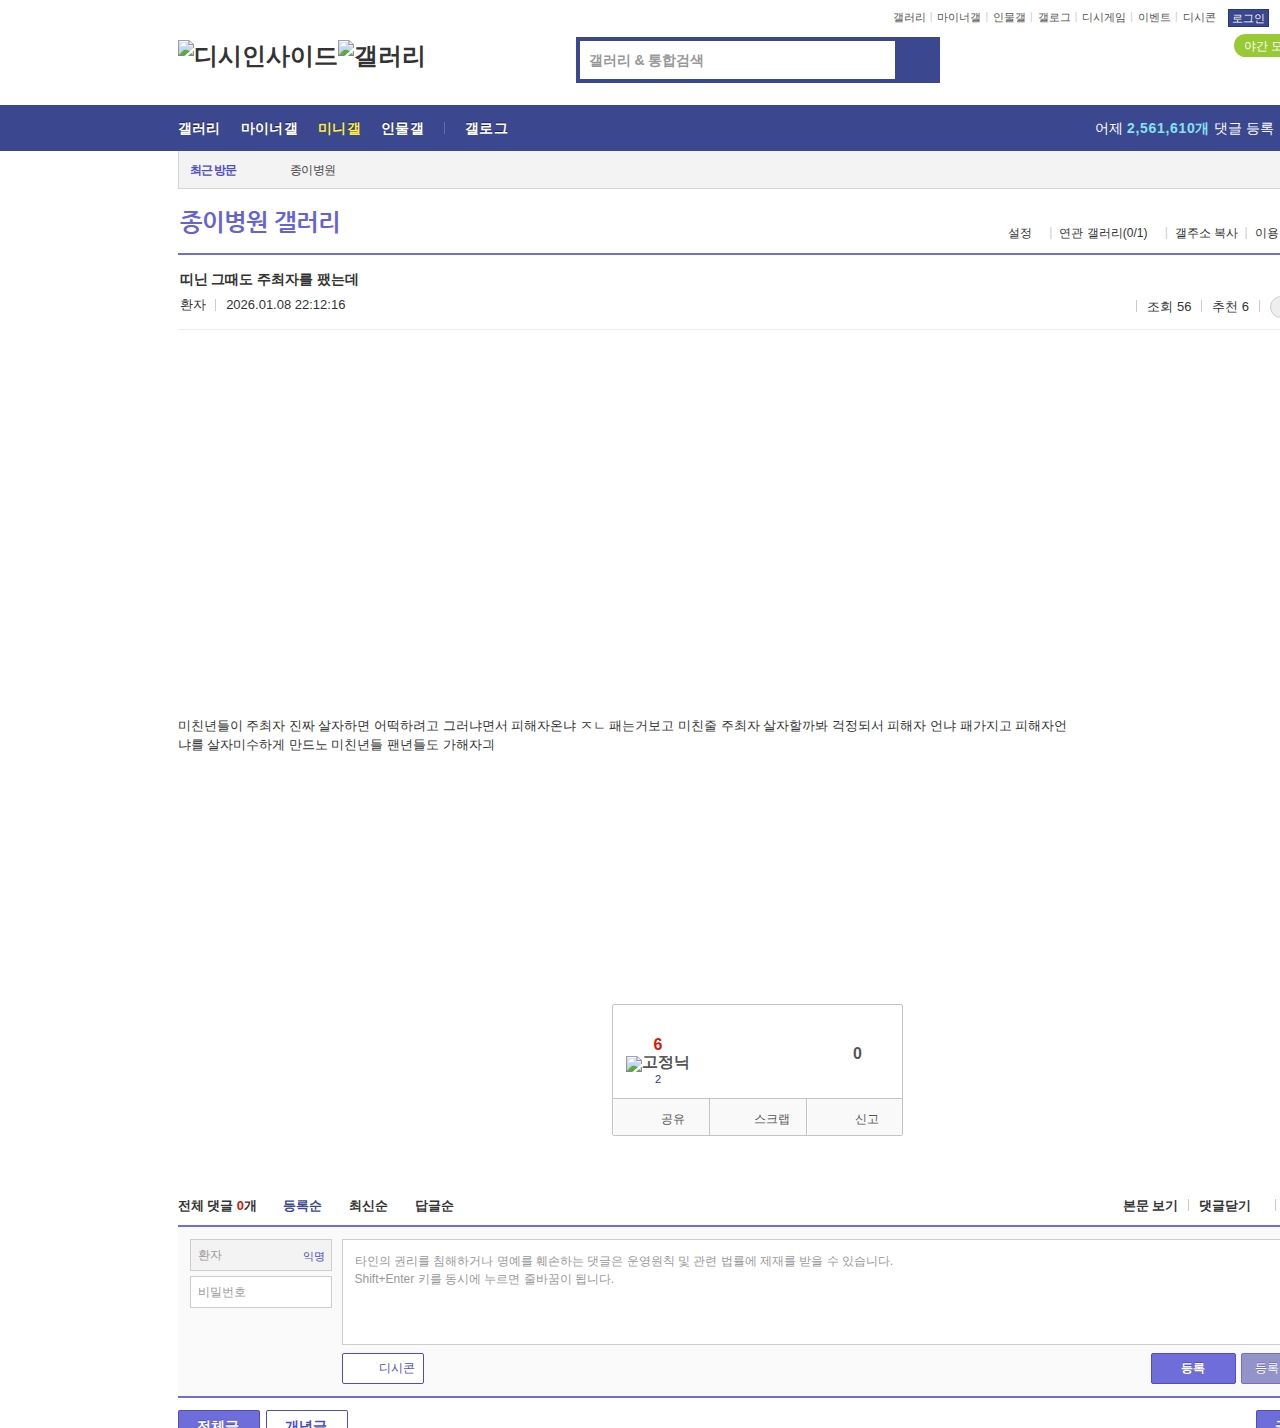The image size is (1280, 1428).
Task: Report the post with 신고
Action: tap(855, 1119)
